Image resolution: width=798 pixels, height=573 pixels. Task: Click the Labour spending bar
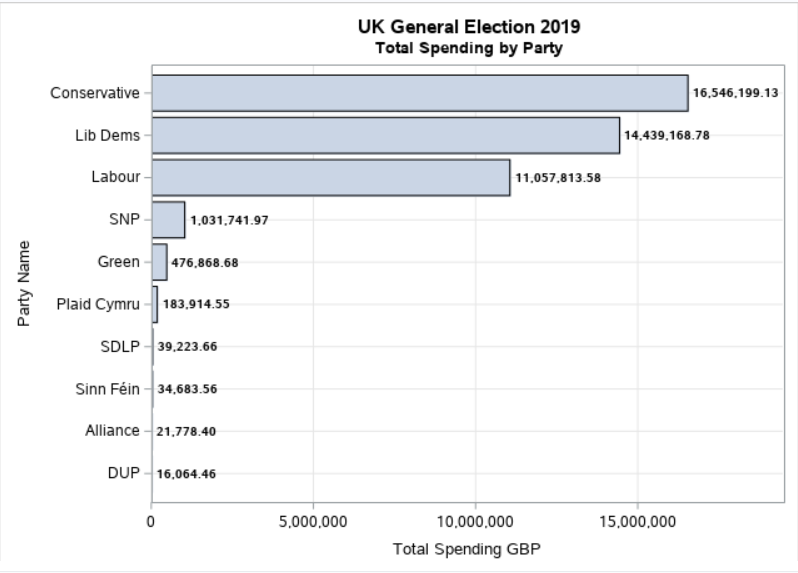pos(330,178)
